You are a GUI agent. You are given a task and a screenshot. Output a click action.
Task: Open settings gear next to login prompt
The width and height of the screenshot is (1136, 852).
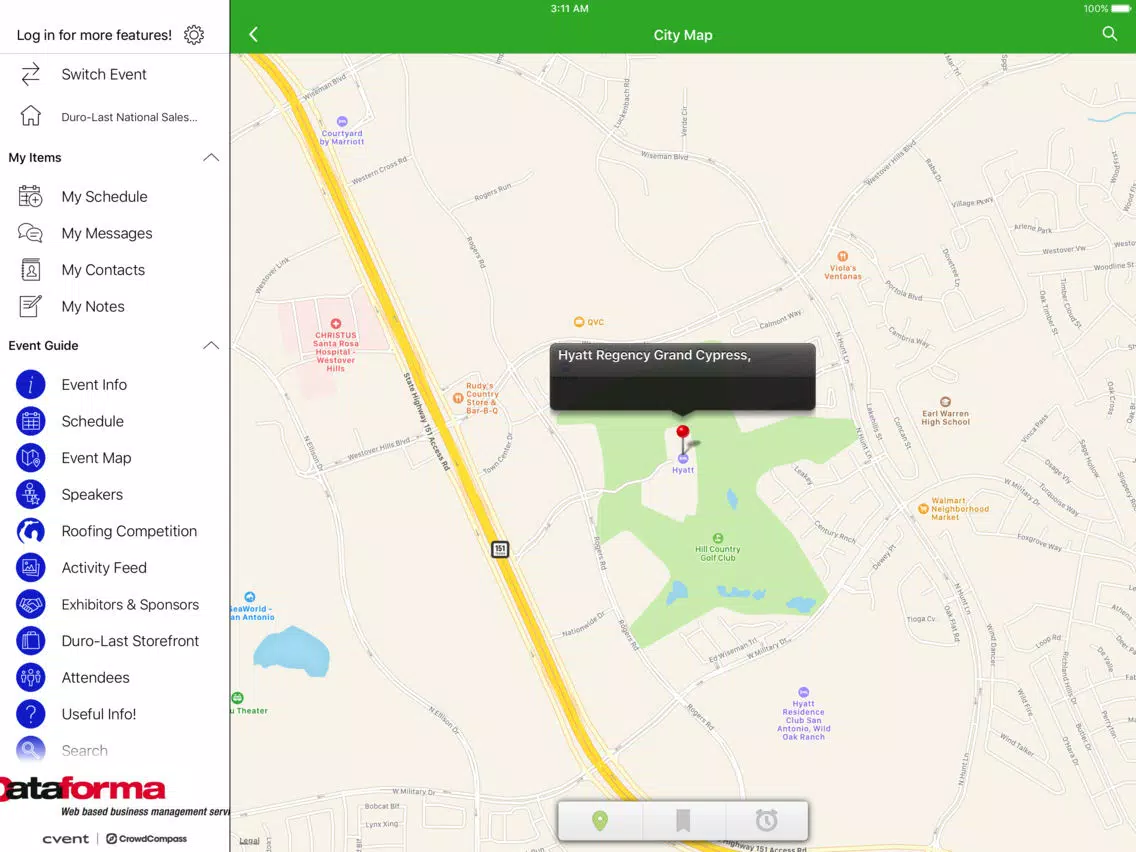(x=193, y=35)
